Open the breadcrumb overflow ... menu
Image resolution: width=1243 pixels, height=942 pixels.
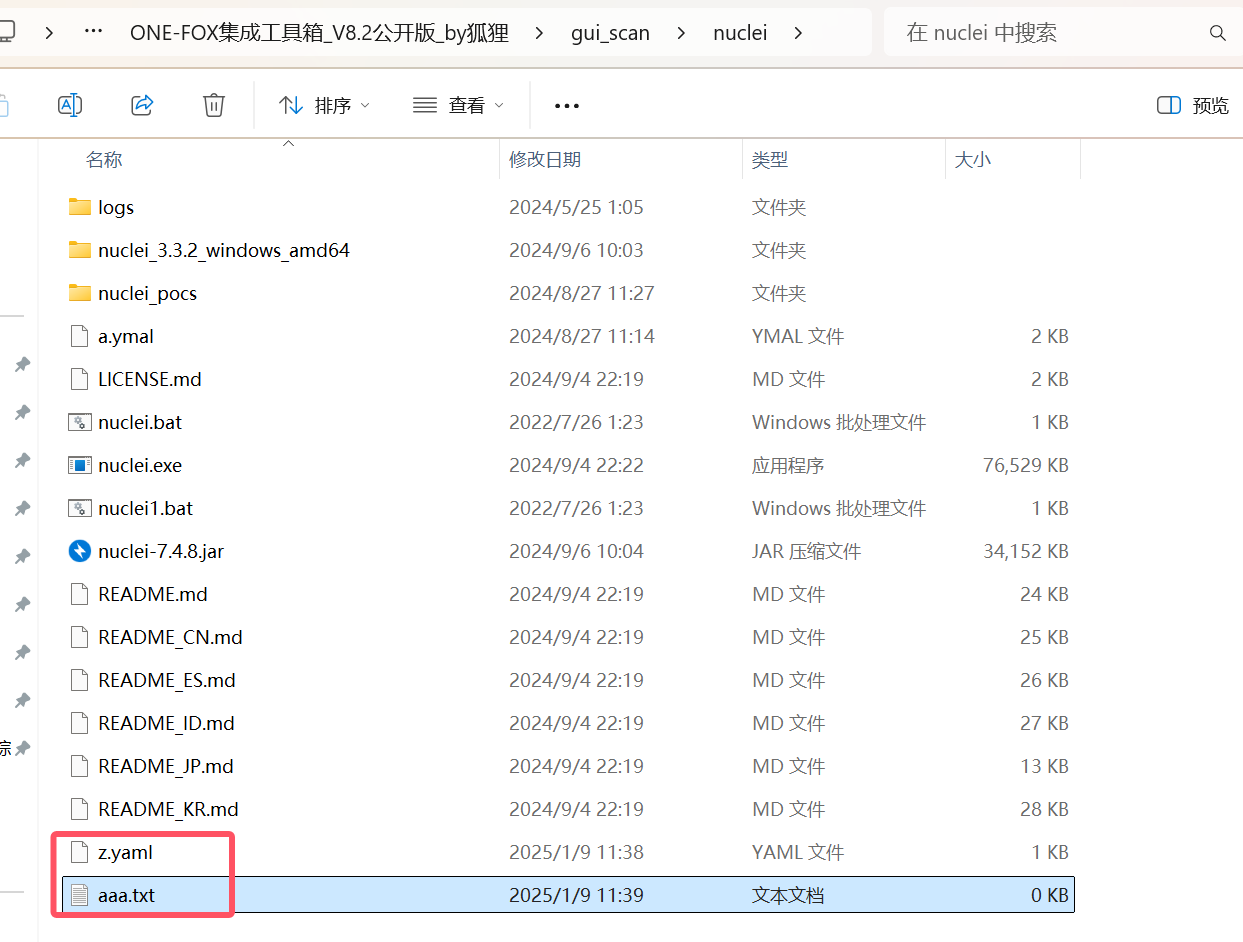pos(92,32)
